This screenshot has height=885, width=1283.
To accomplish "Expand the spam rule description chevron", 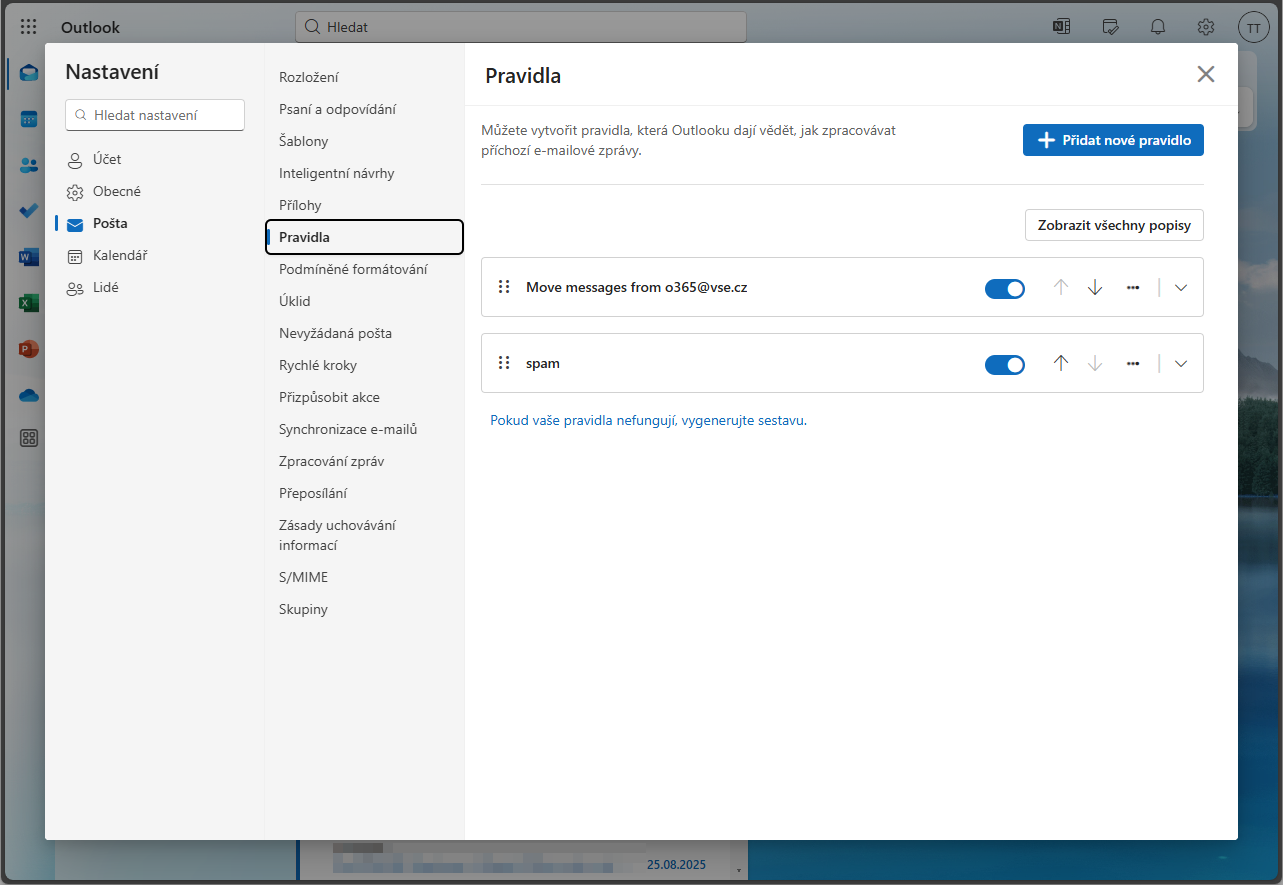I will tap(1181, 364).
